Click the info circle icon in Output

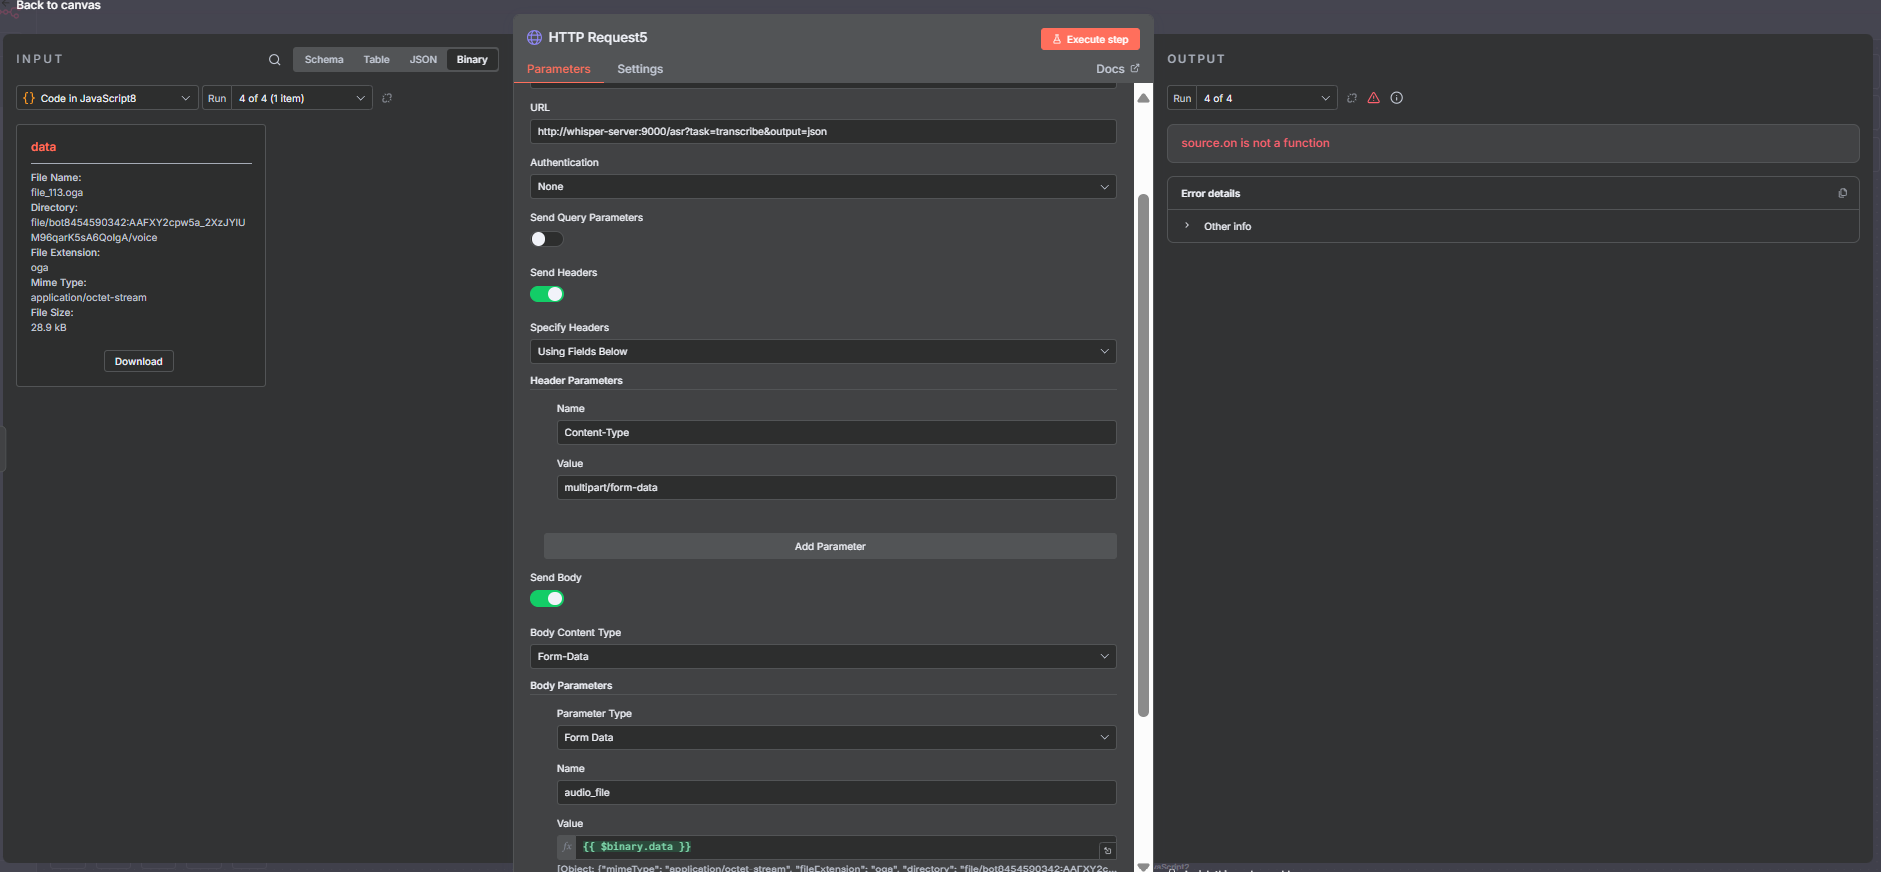pos(1396,98)
